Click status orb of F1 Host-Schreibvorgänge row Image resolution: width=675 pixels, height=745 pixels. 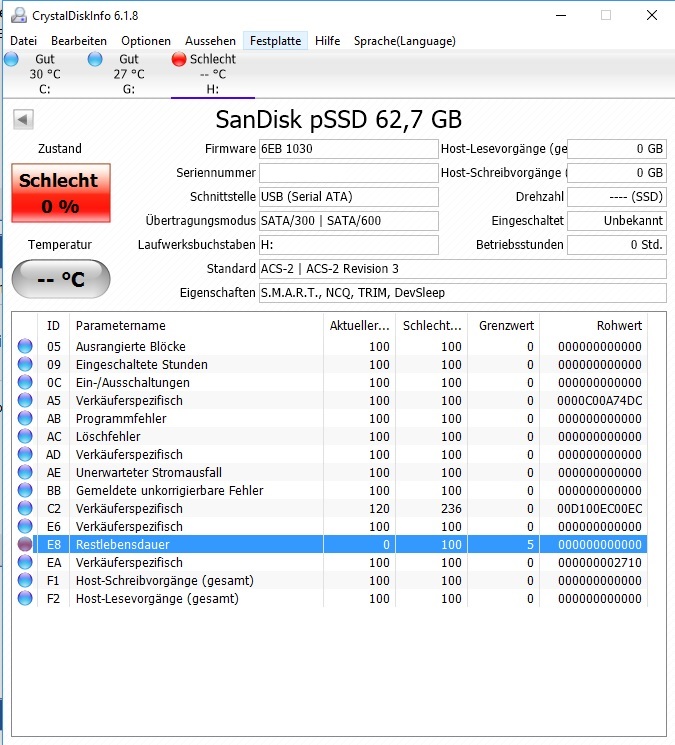coord(25,581)
